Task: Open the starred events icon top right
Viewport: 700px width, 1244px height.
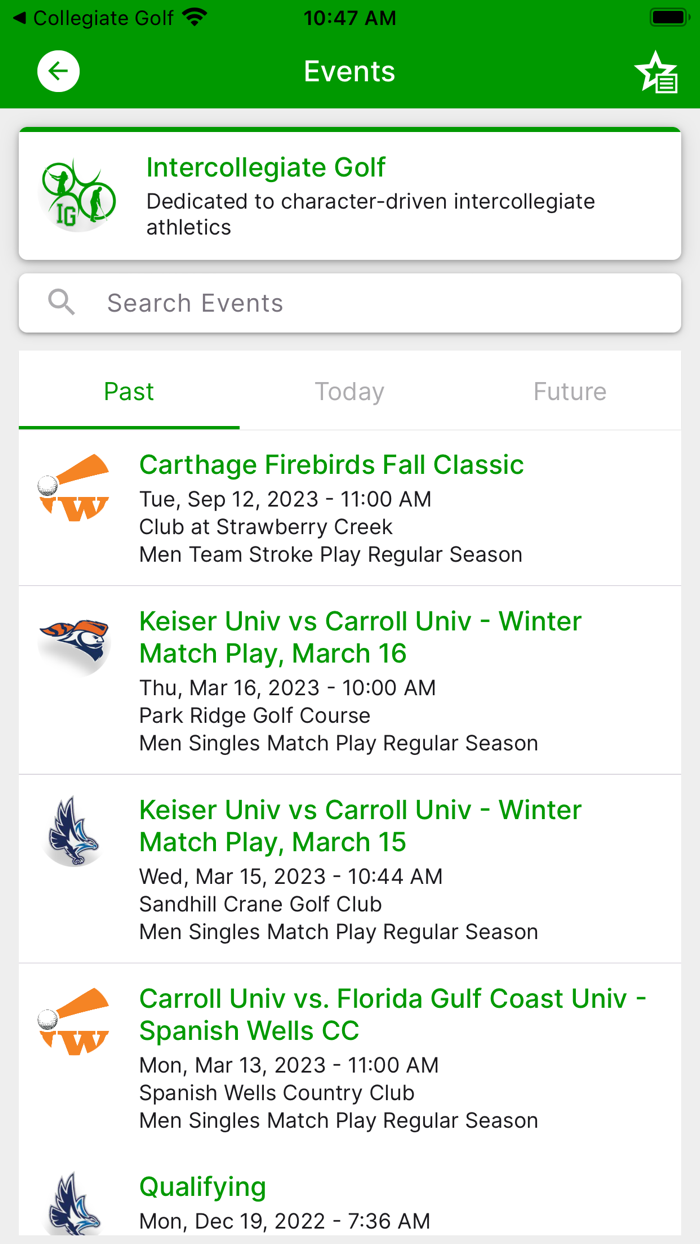Action: [x=655, y=71]
